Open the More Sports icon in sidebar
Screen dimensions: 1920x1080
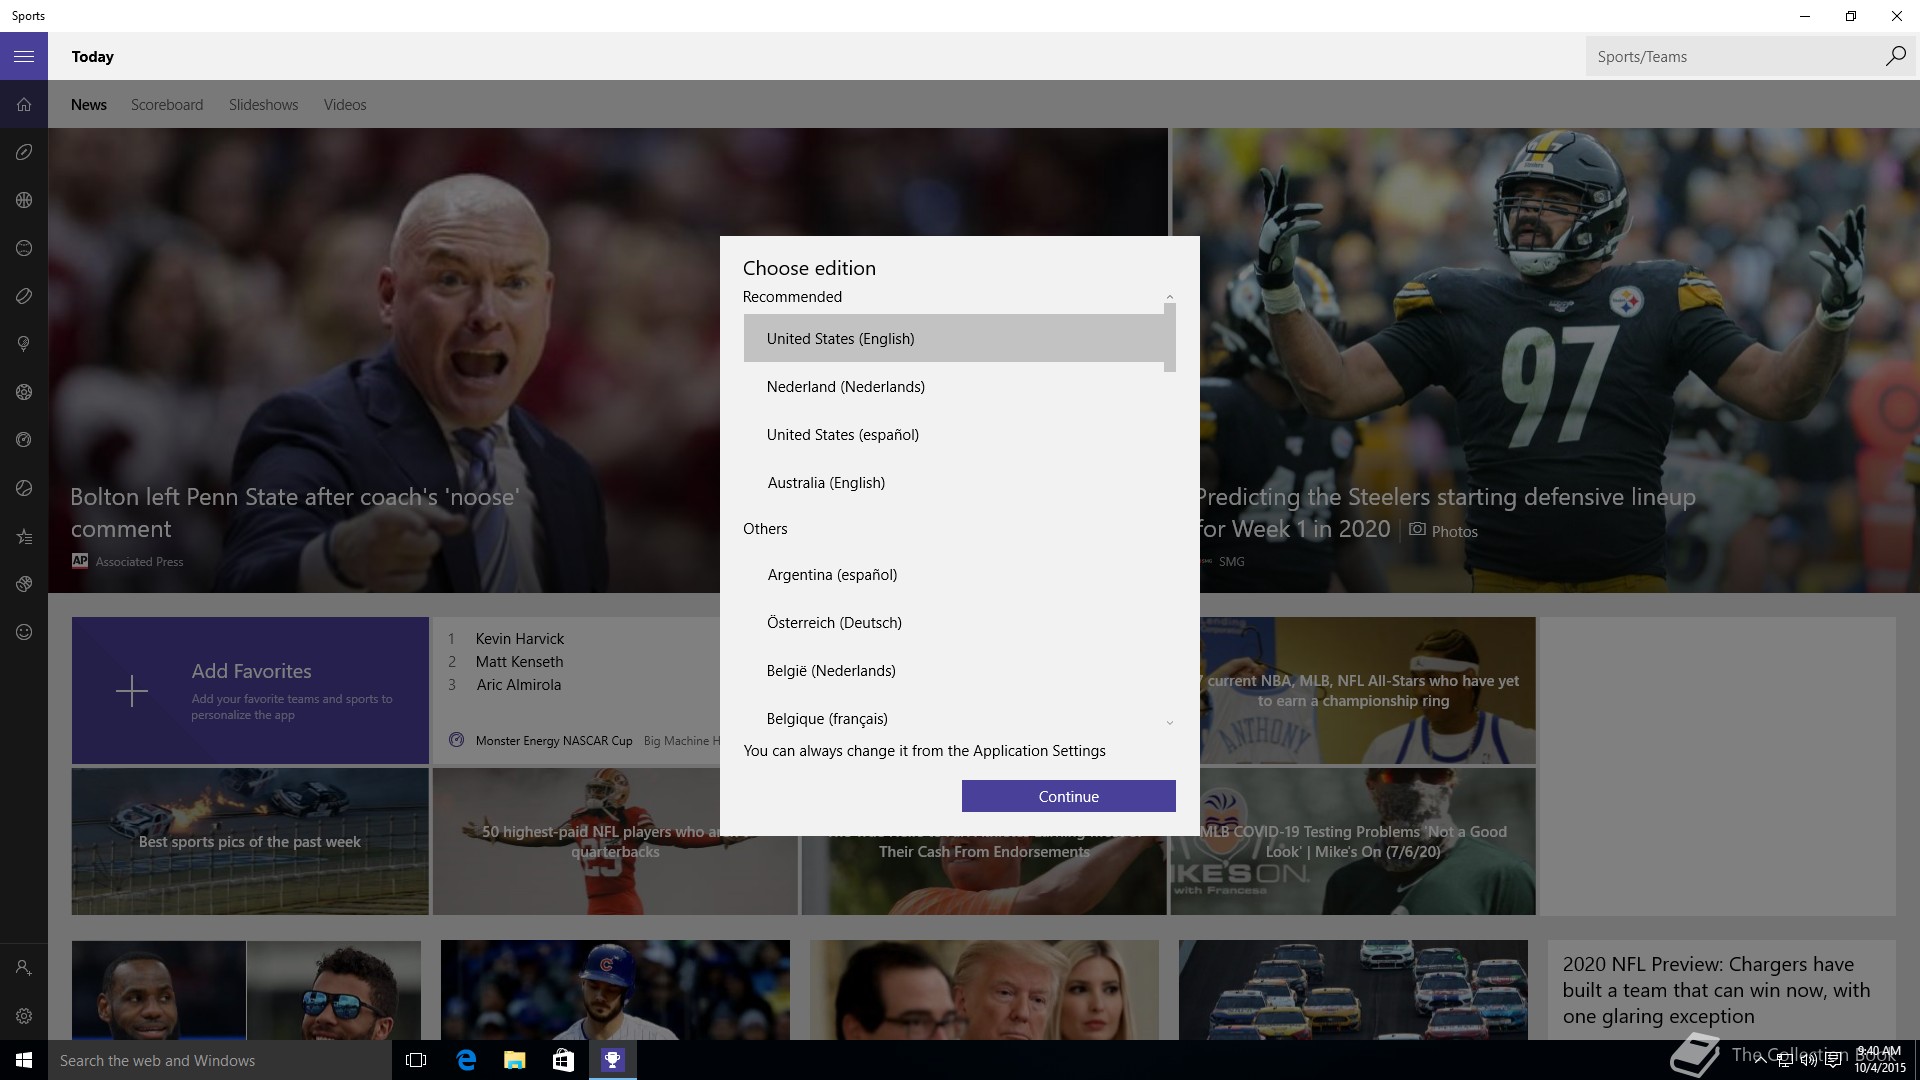click(x=24, y=584)
